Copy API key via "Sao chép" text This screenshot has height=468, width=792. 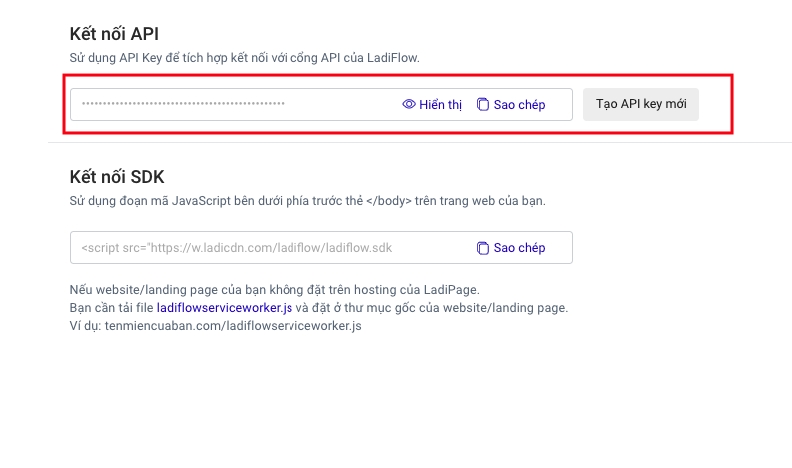coord(519,104)
